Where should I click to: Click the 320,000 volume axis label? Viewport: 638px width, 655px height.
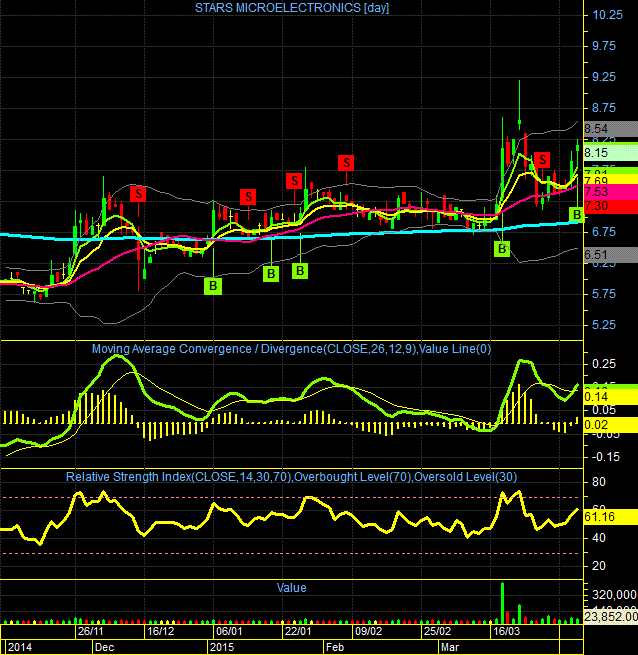614,595
